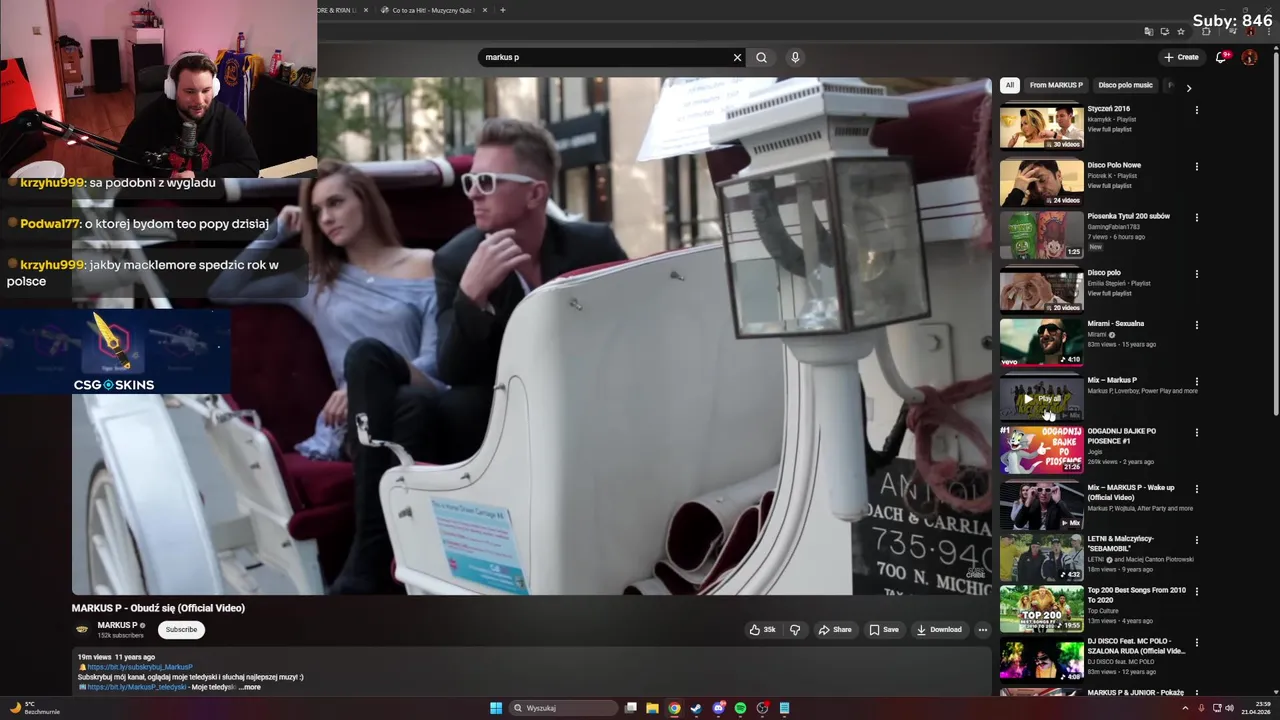This screenshot has height=720, width=1280.
Task: Download the video
Action: [939, 630]
